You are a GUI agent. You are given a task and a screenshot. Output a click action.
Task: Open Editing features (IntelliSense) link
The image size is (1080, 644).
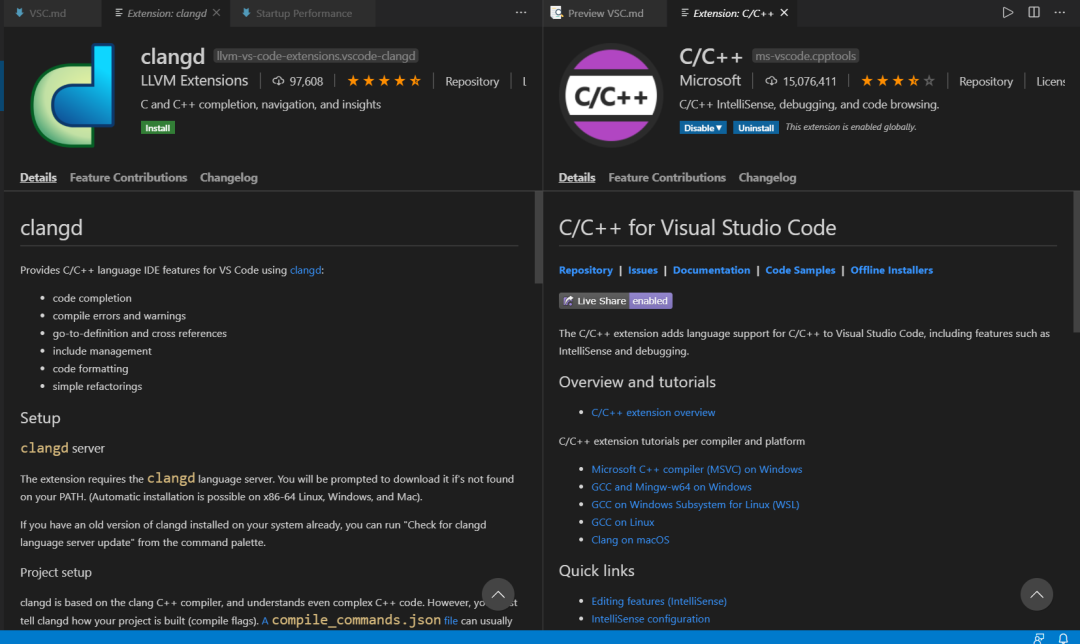(659, 601)
